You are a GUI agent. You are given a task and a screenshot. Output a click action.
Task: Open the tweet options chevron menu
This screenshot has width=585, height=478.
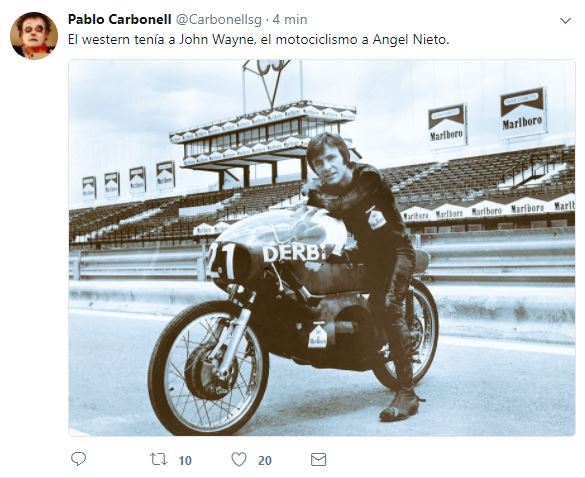click(x=566, y=21)
